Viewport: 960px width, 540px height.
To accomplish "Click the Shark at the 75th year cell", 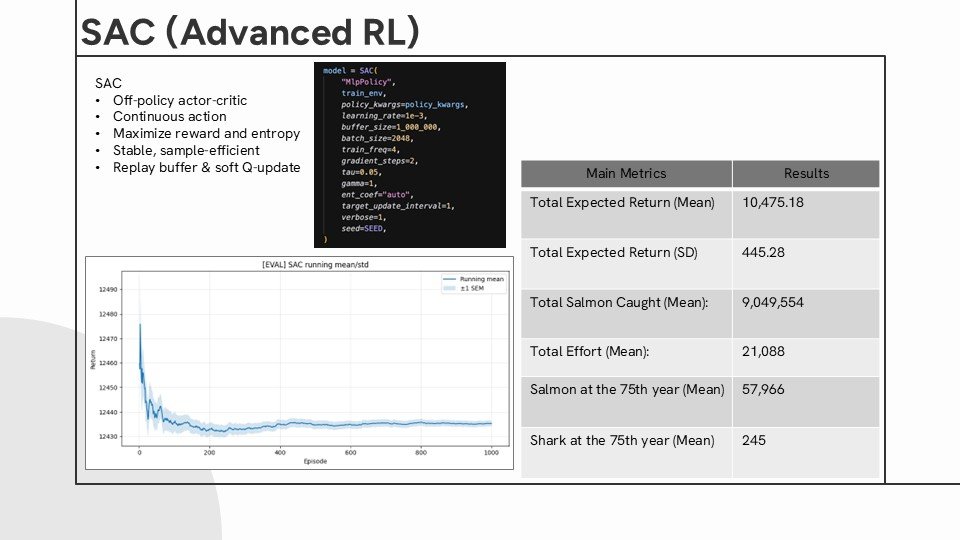I will tap(626, 453).
